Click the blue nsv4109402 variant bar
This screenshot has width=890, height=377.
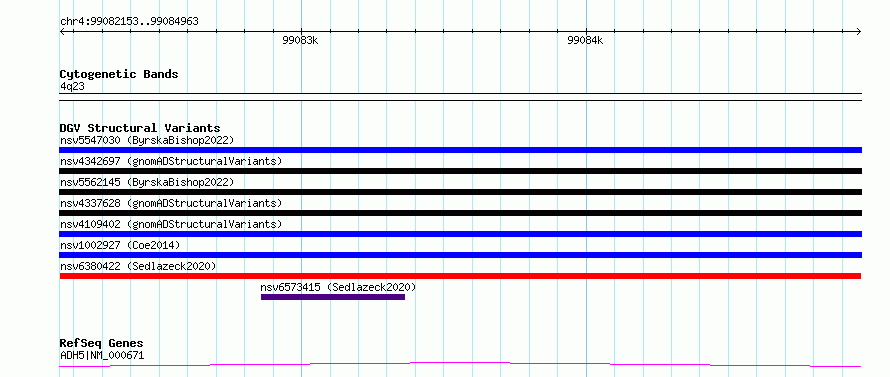[x=460, y=234]
